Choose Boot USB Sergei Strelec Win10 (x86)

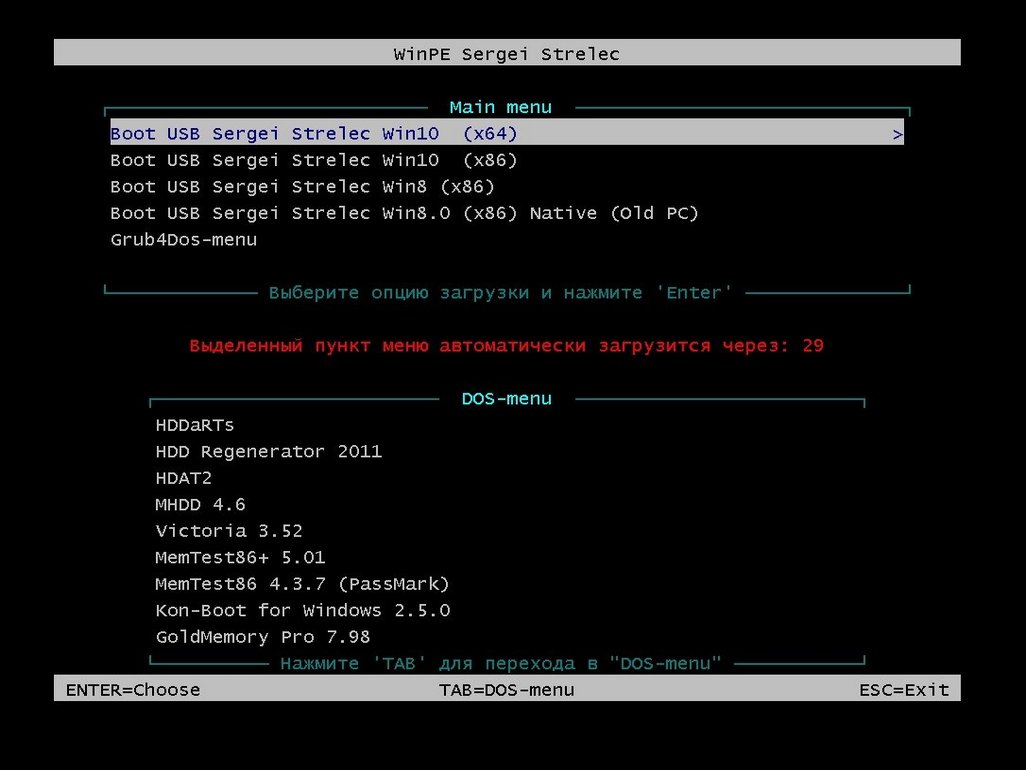tap(314, 160)
